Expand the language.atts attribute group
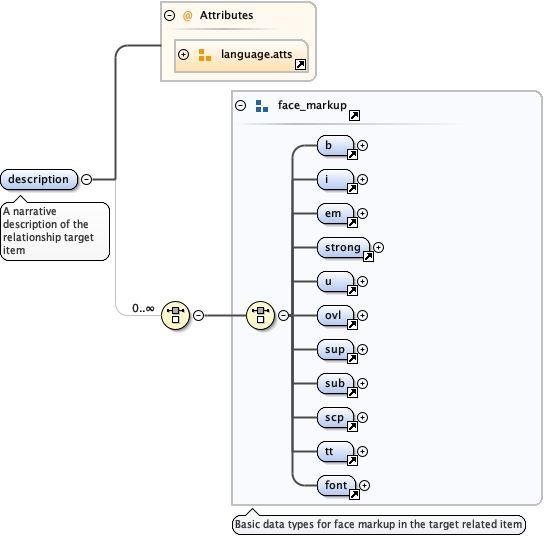This screenshot has width=560, height=538. [183, 55]
